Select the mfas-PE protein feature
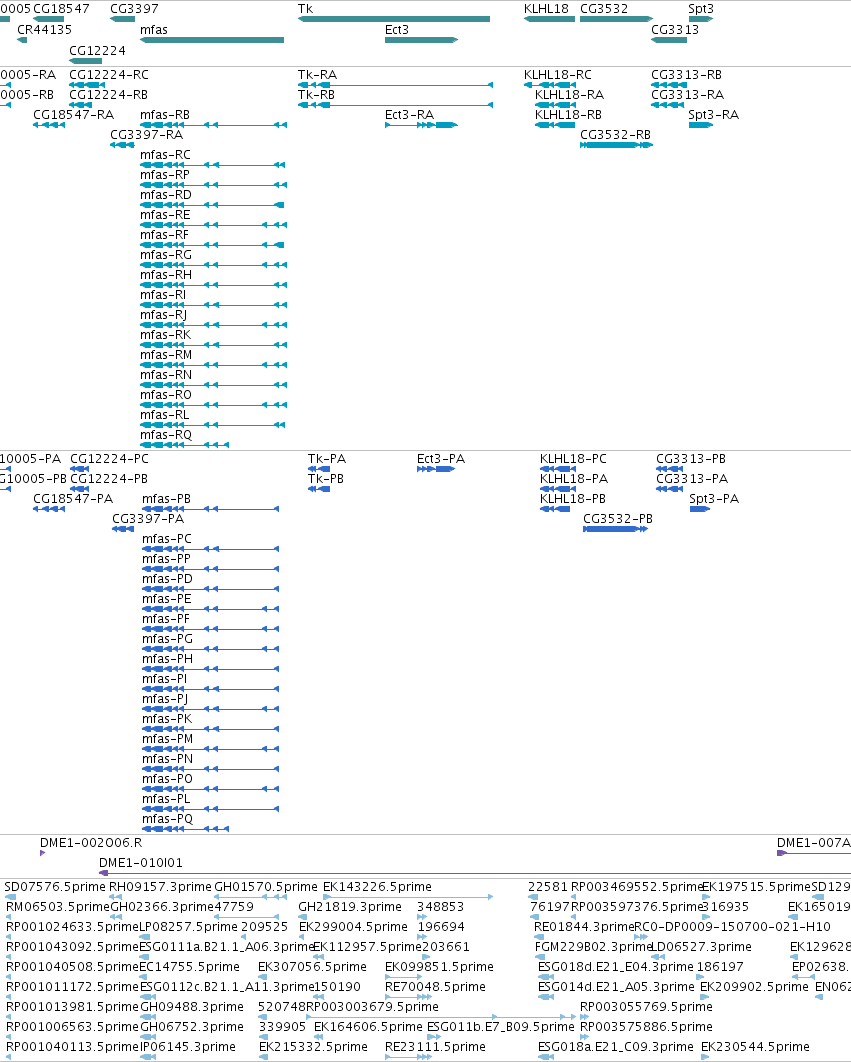Image resolution: width=851 pixels, height=1062 pixels. (x=211, y=609)
